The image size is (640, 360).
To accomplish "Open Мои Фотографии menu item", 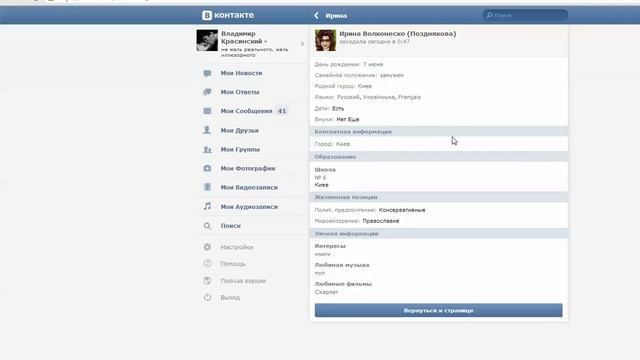I will 248,169.
